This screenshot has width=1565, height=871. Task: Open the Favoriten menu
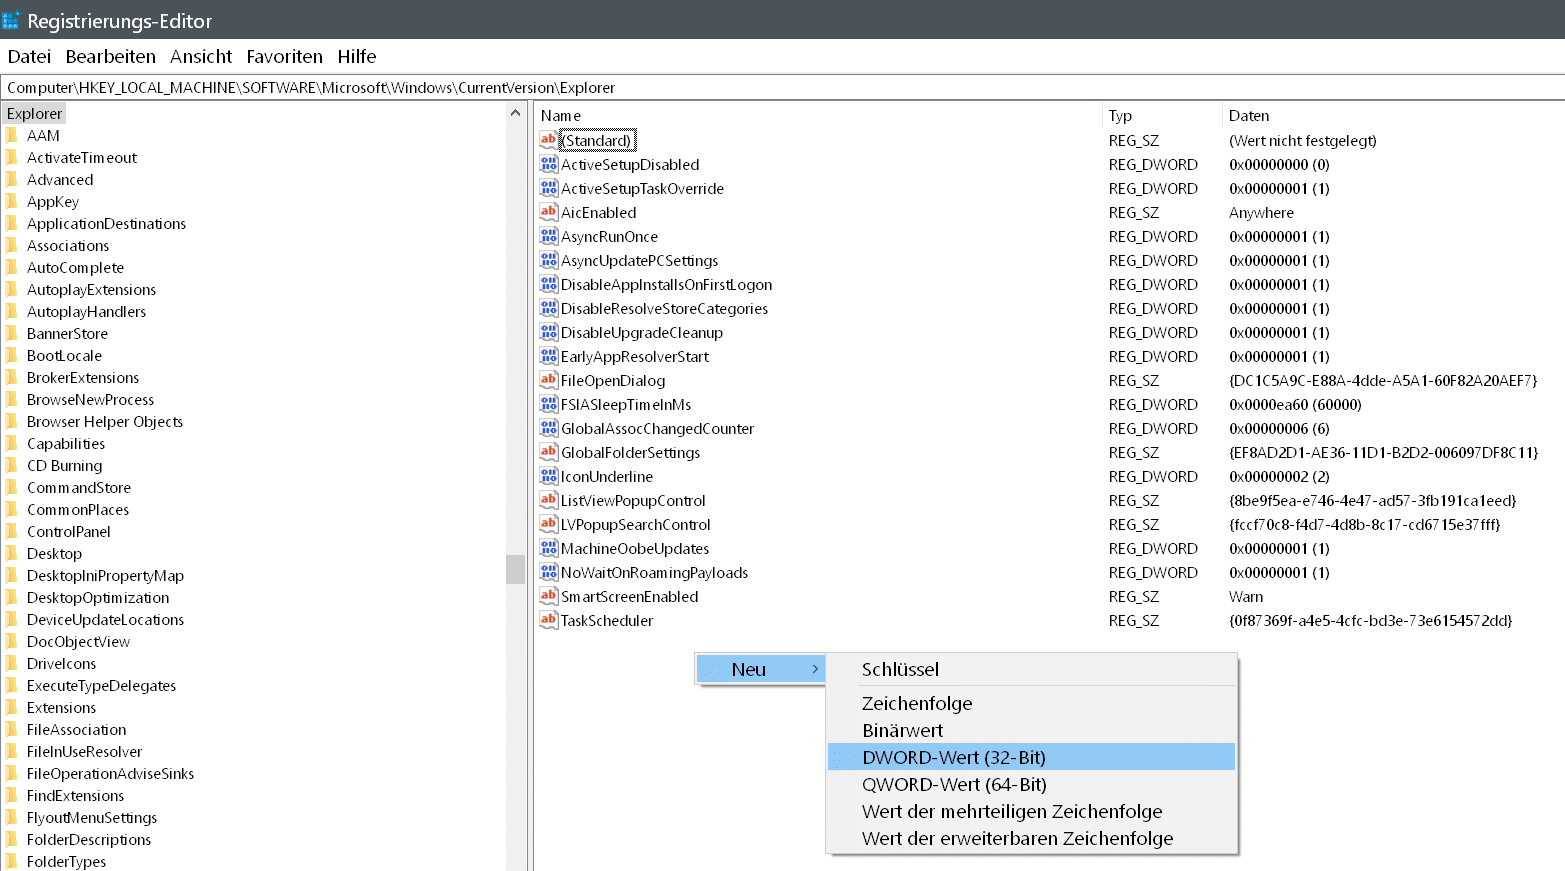284,57
